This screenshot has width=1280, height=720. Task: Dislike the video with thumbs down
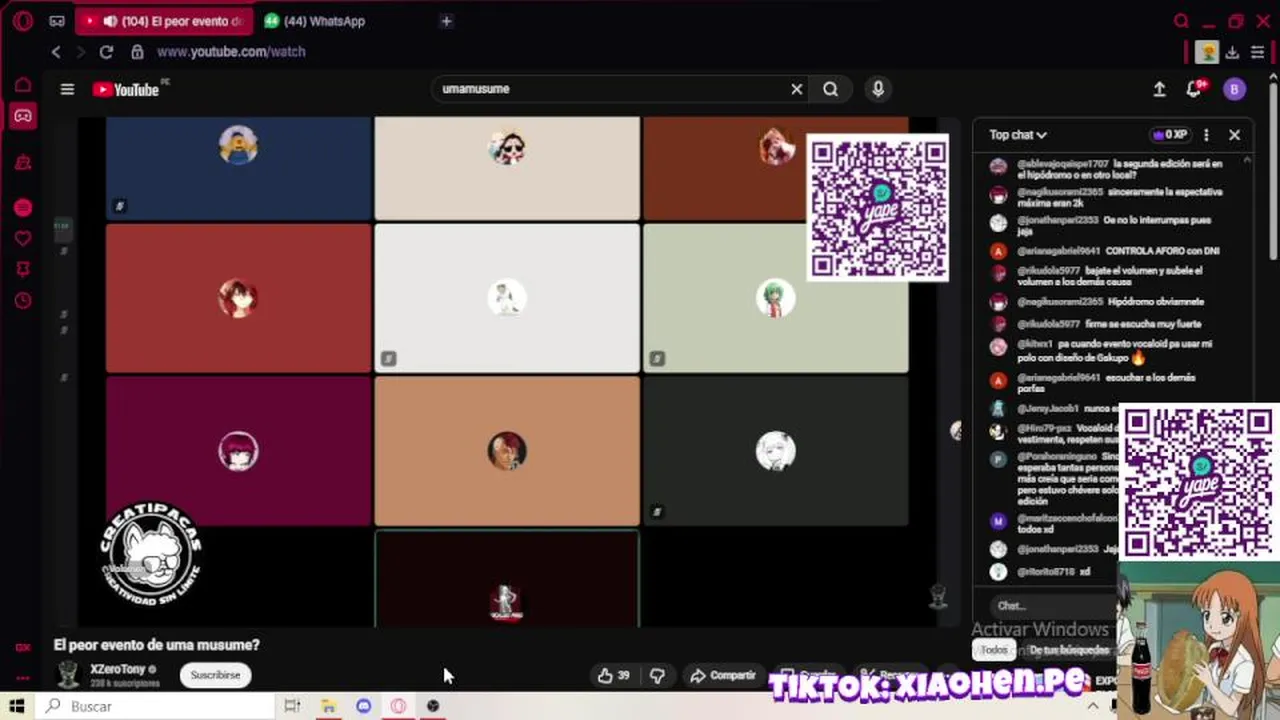(657, 676)
